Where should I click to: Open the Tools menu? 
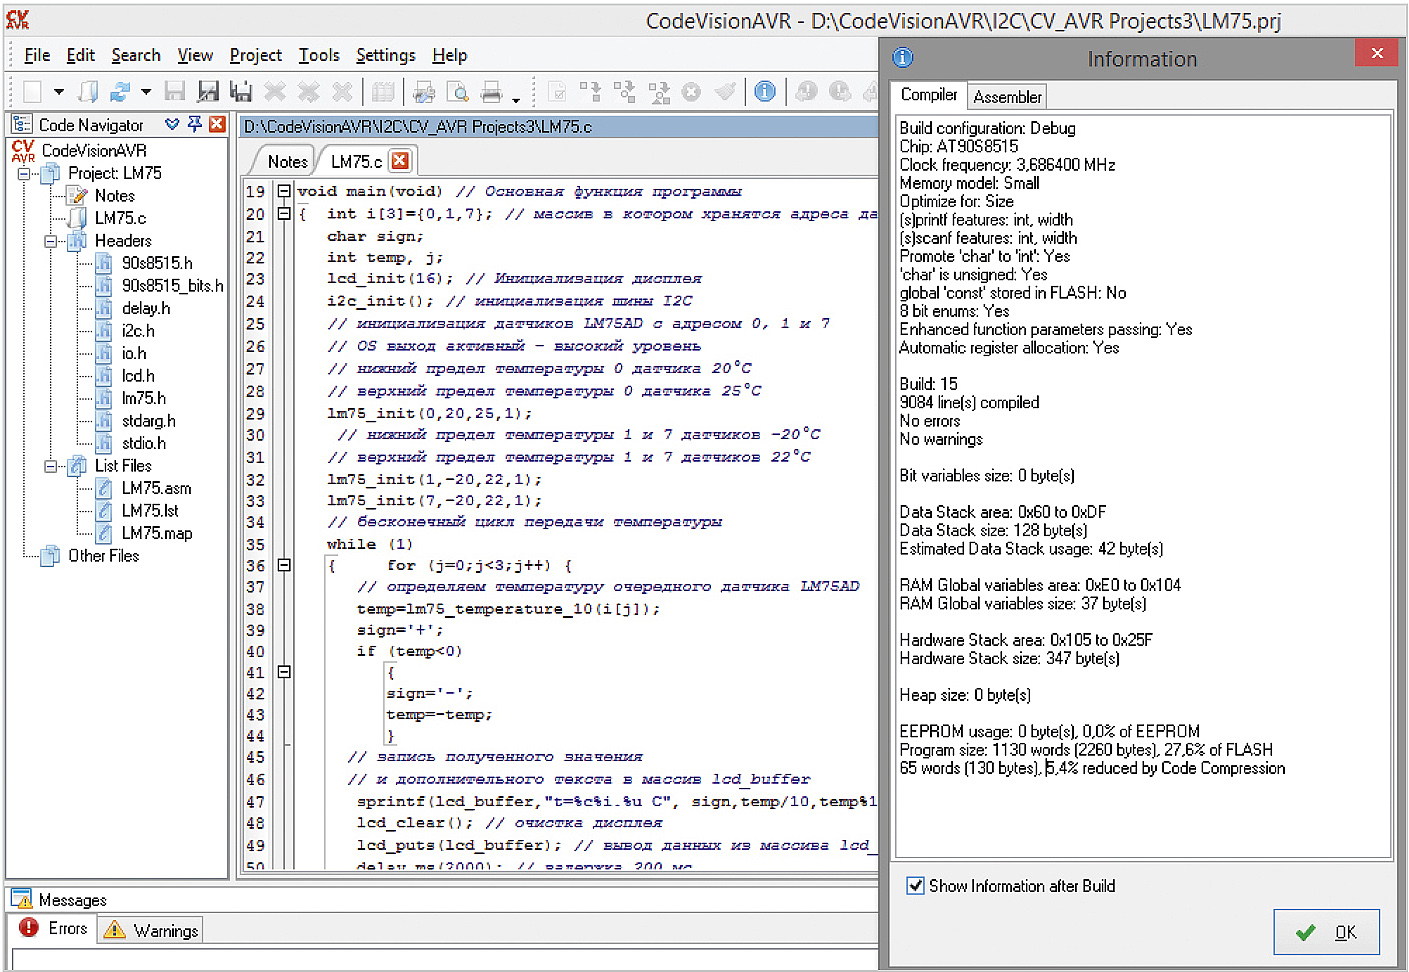click(319, 55)
